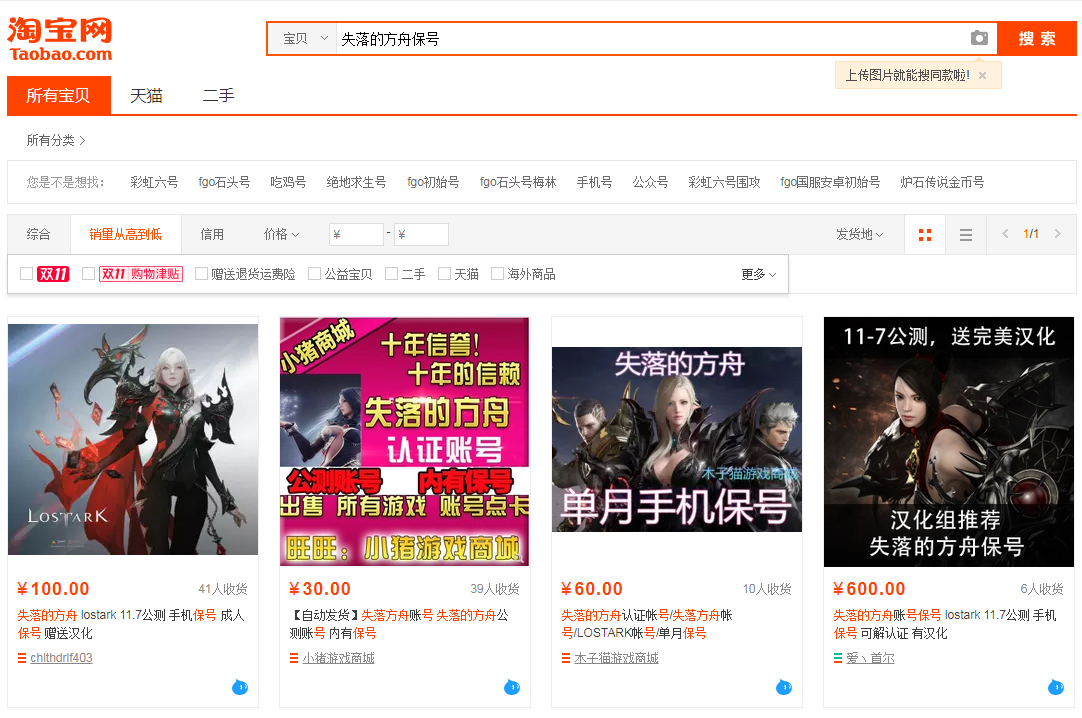Switch to list view icon
The height and width of the screenshot is (718, 1082).
(966, 235)
